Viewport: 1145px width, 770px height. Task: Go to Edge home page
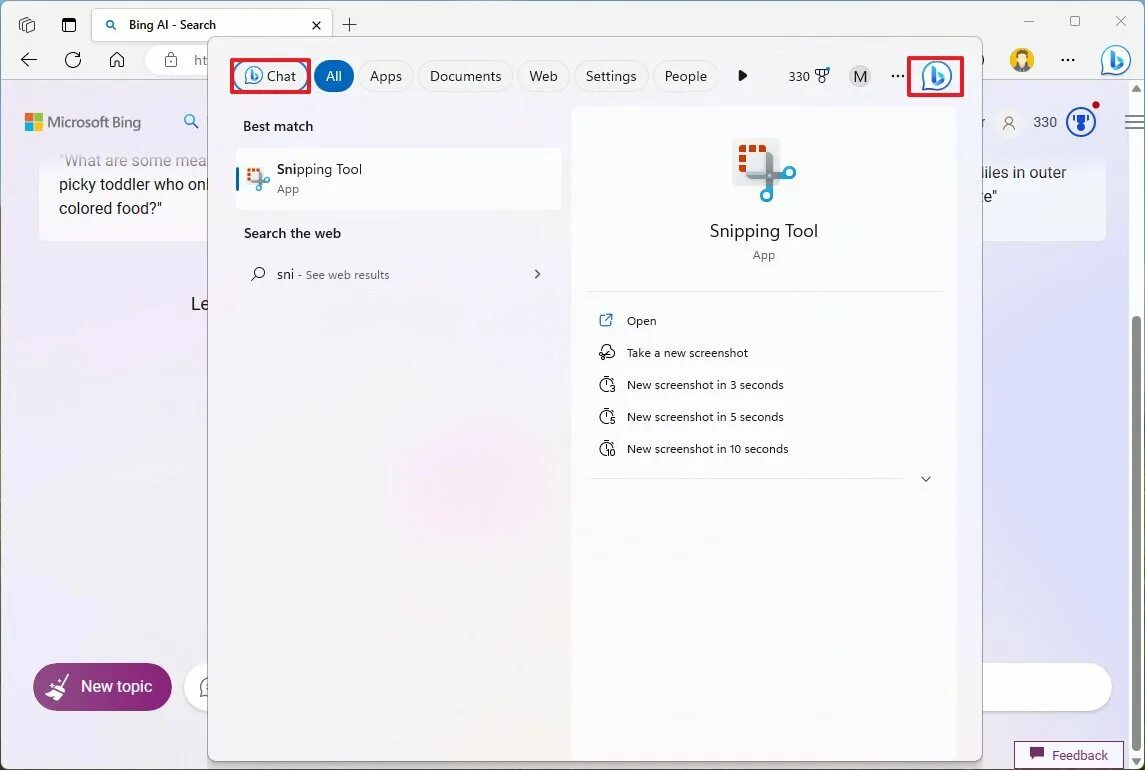coord(117,60)
